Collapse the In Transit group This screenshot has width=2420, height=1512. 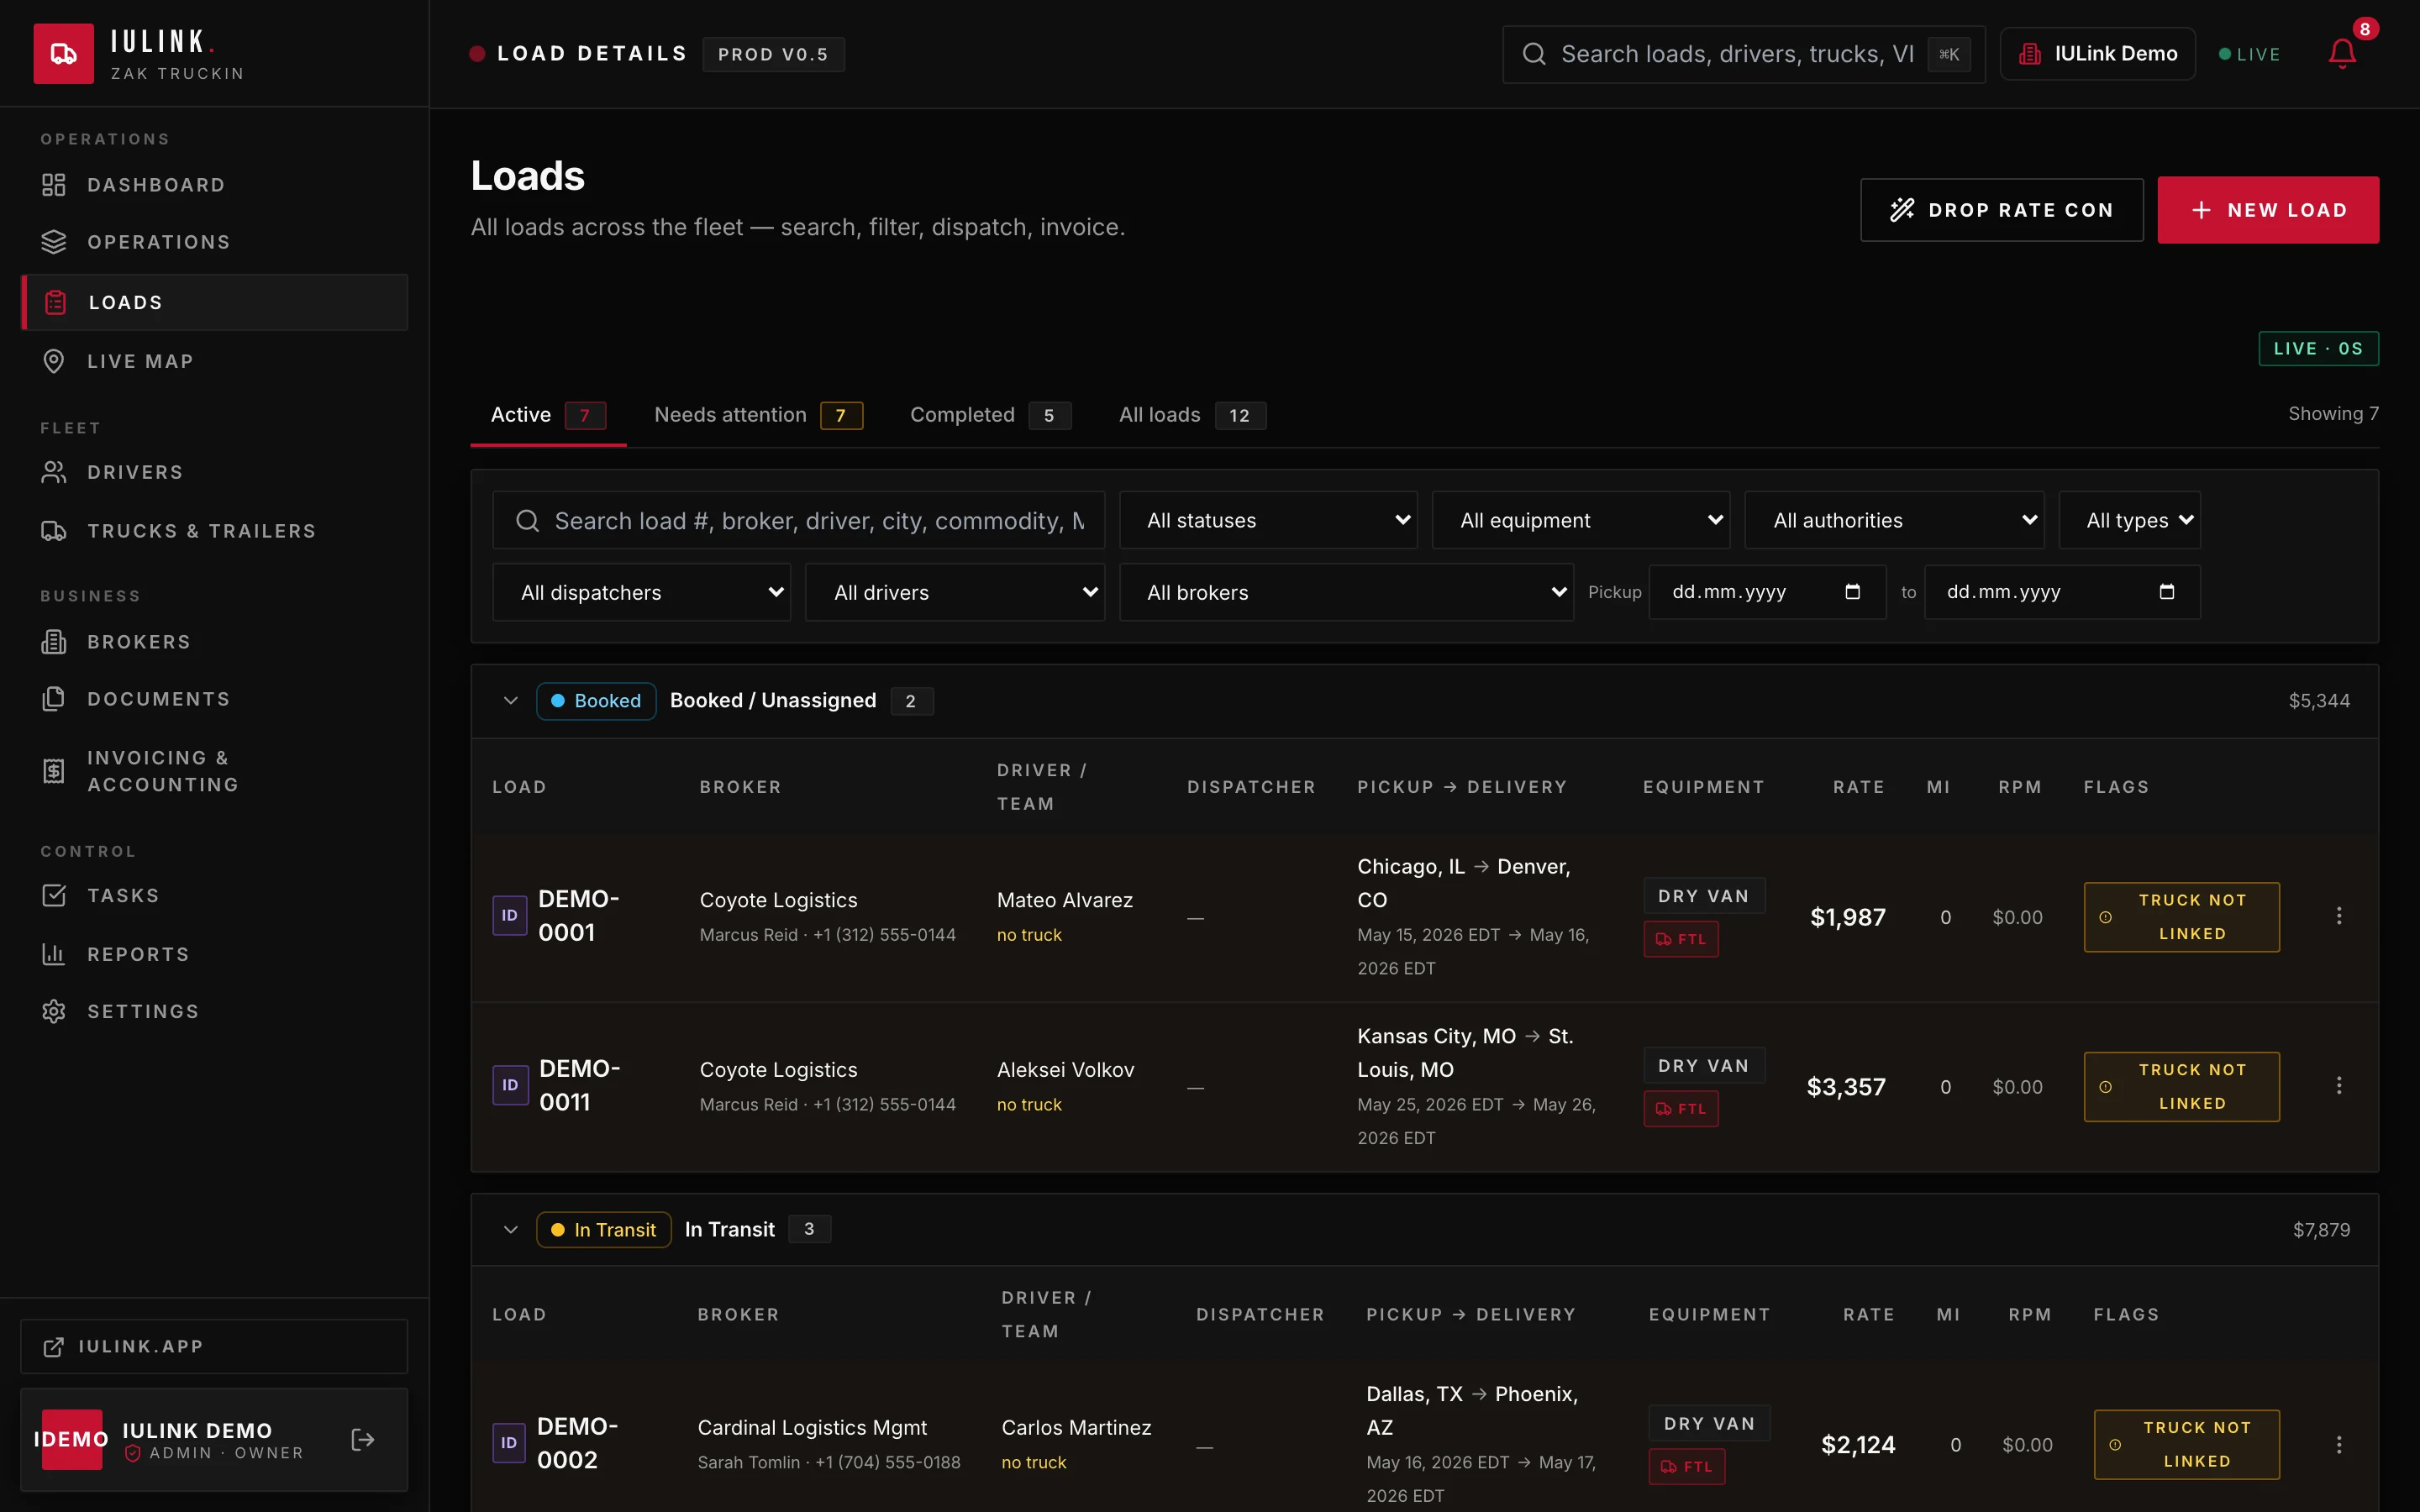point(511,1230)
